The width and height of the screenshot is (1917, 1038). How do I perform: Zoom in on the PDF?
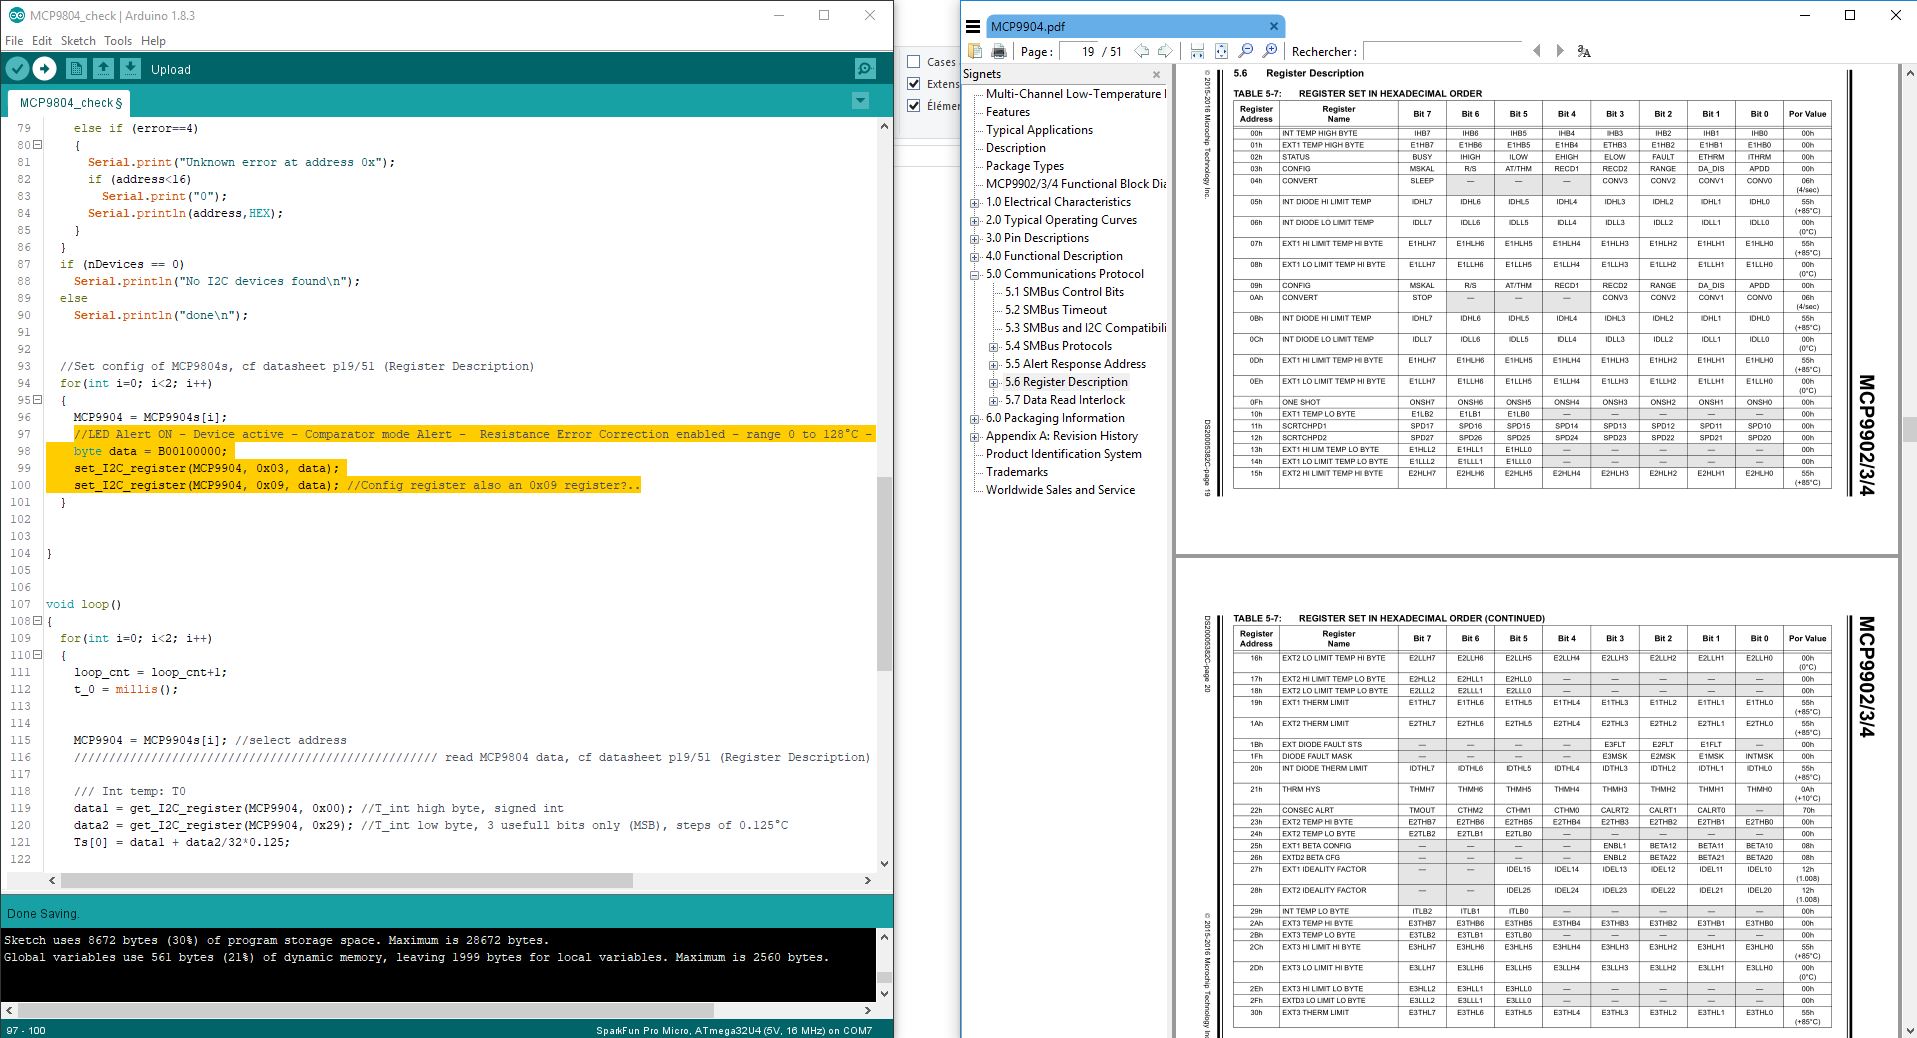(x=1270, y=51)
